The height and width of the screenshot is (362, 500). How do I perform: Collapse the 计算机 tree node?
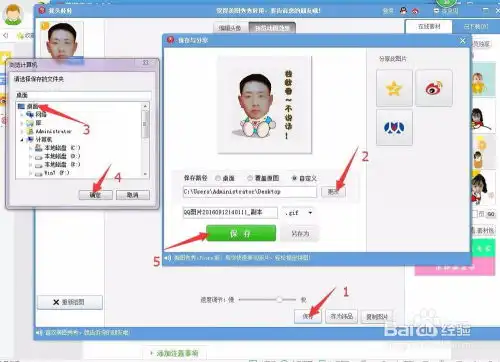(22, 140)
